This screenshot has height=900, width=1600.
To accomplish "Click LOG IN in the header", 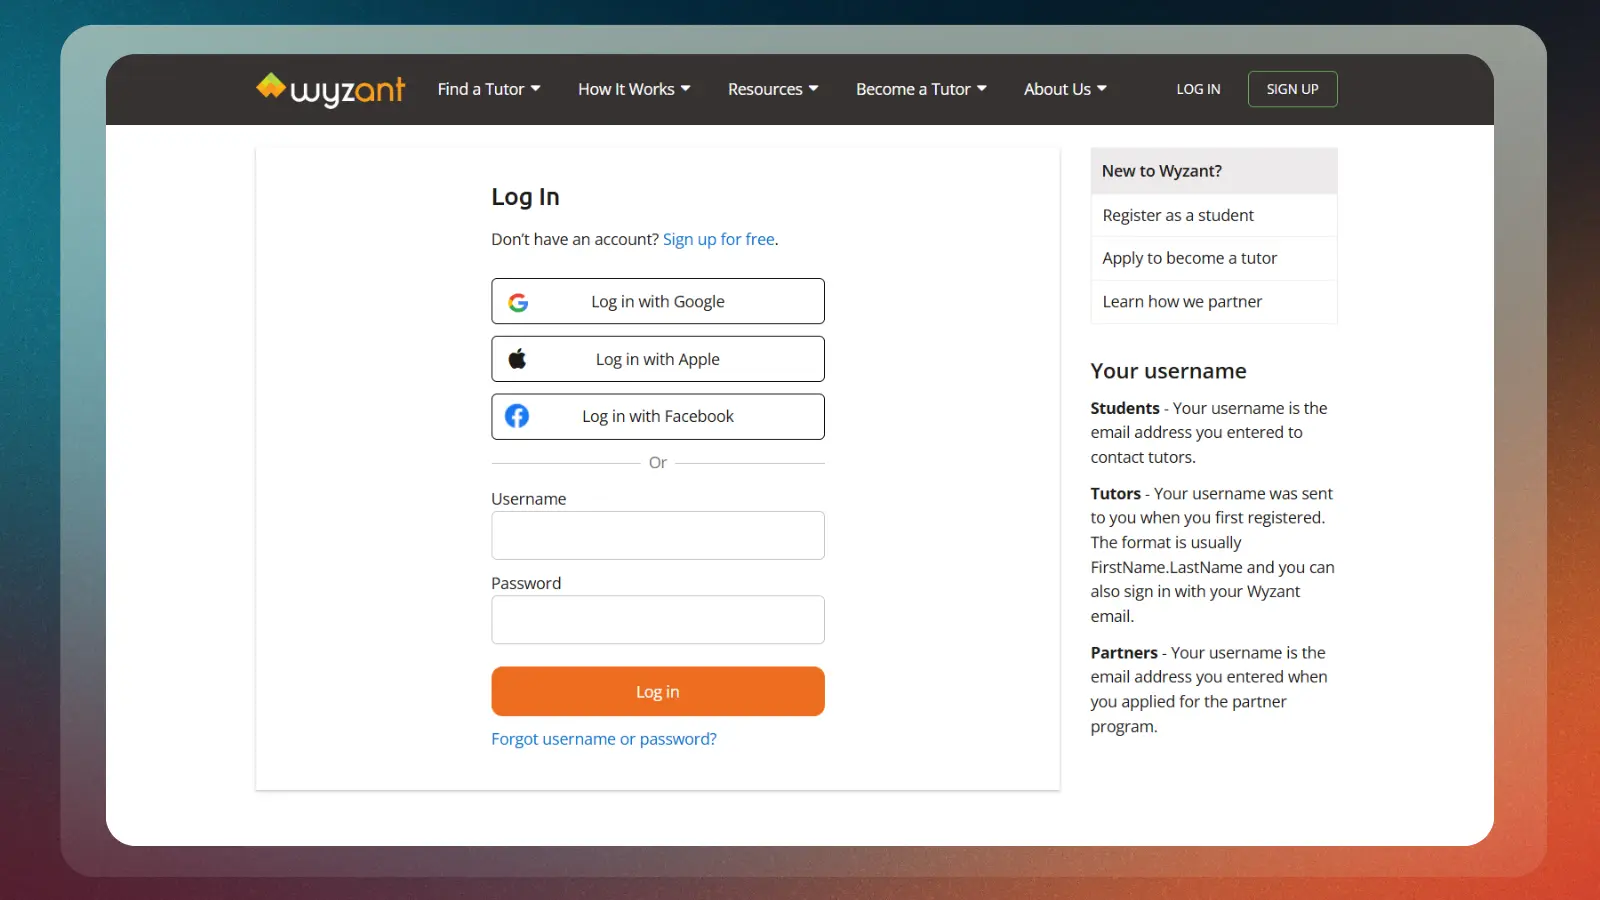I will pos(1198,89).
